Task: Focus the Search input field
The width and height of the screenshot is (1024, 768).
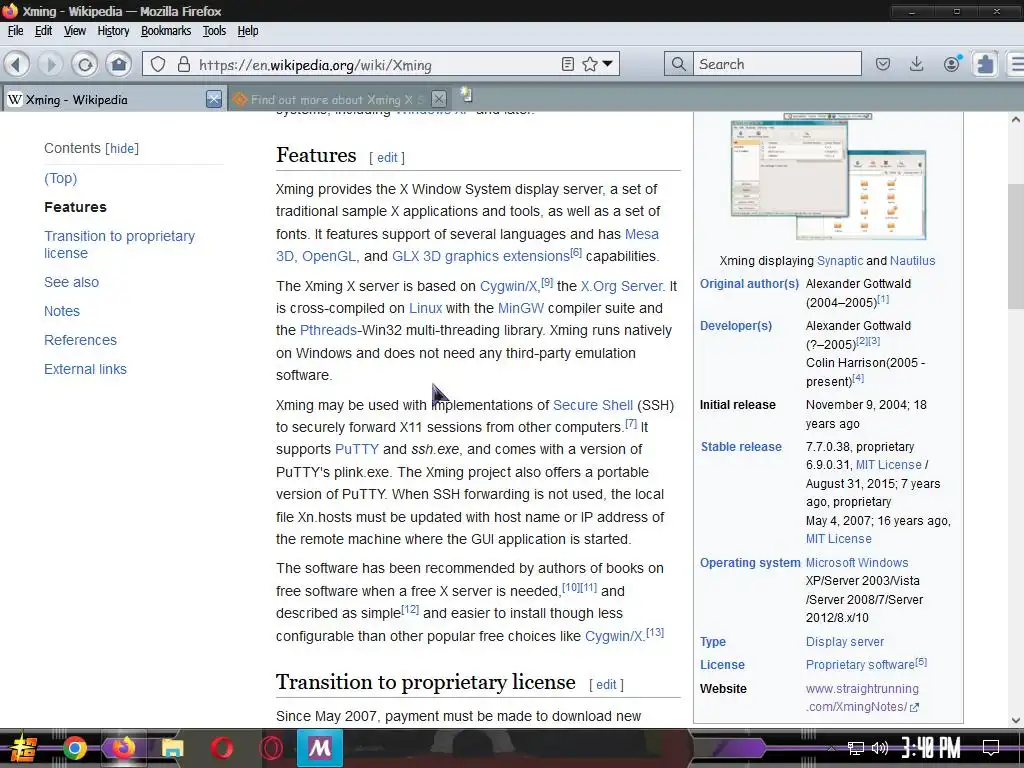Action: click(777, 64)
